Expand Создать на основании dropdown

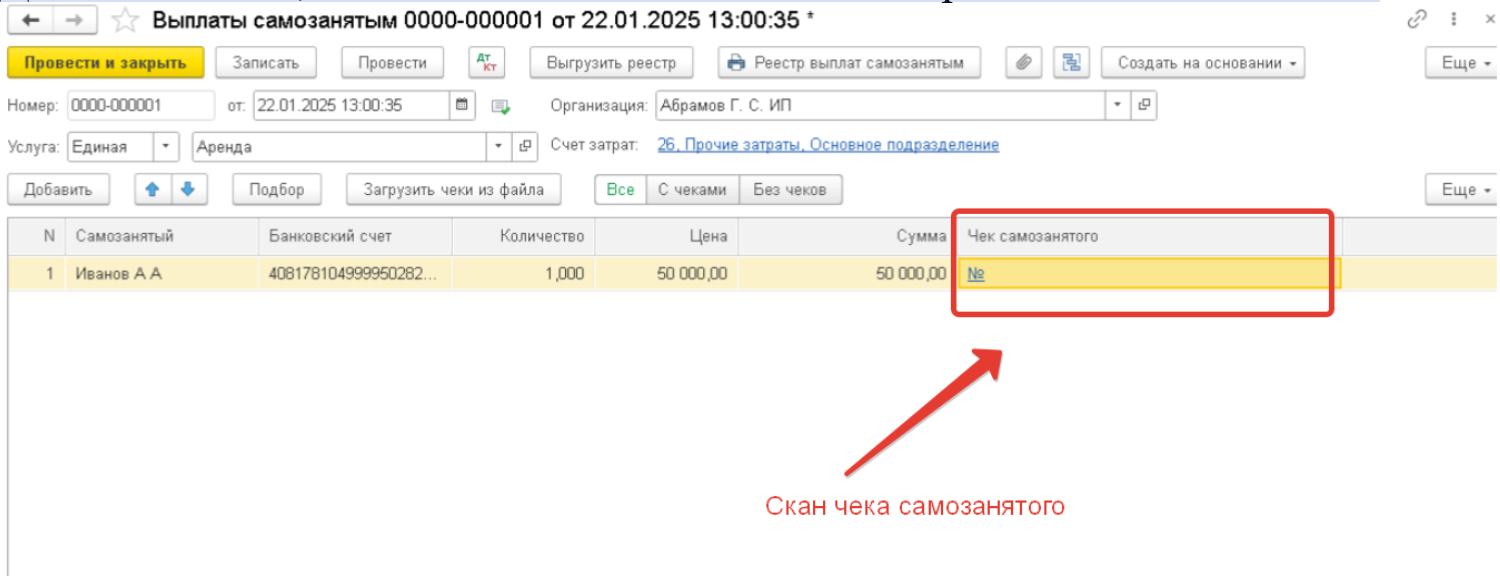[1204, 62]
